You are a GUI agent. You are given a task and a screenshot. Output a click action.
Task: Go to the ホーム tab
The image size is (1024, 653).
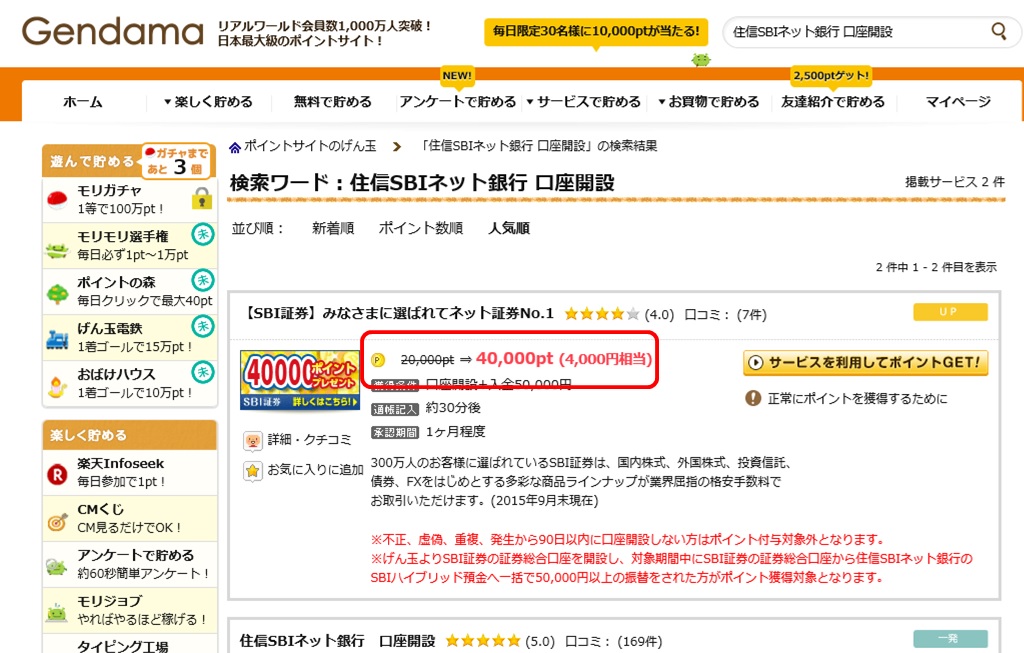point(83,102)
